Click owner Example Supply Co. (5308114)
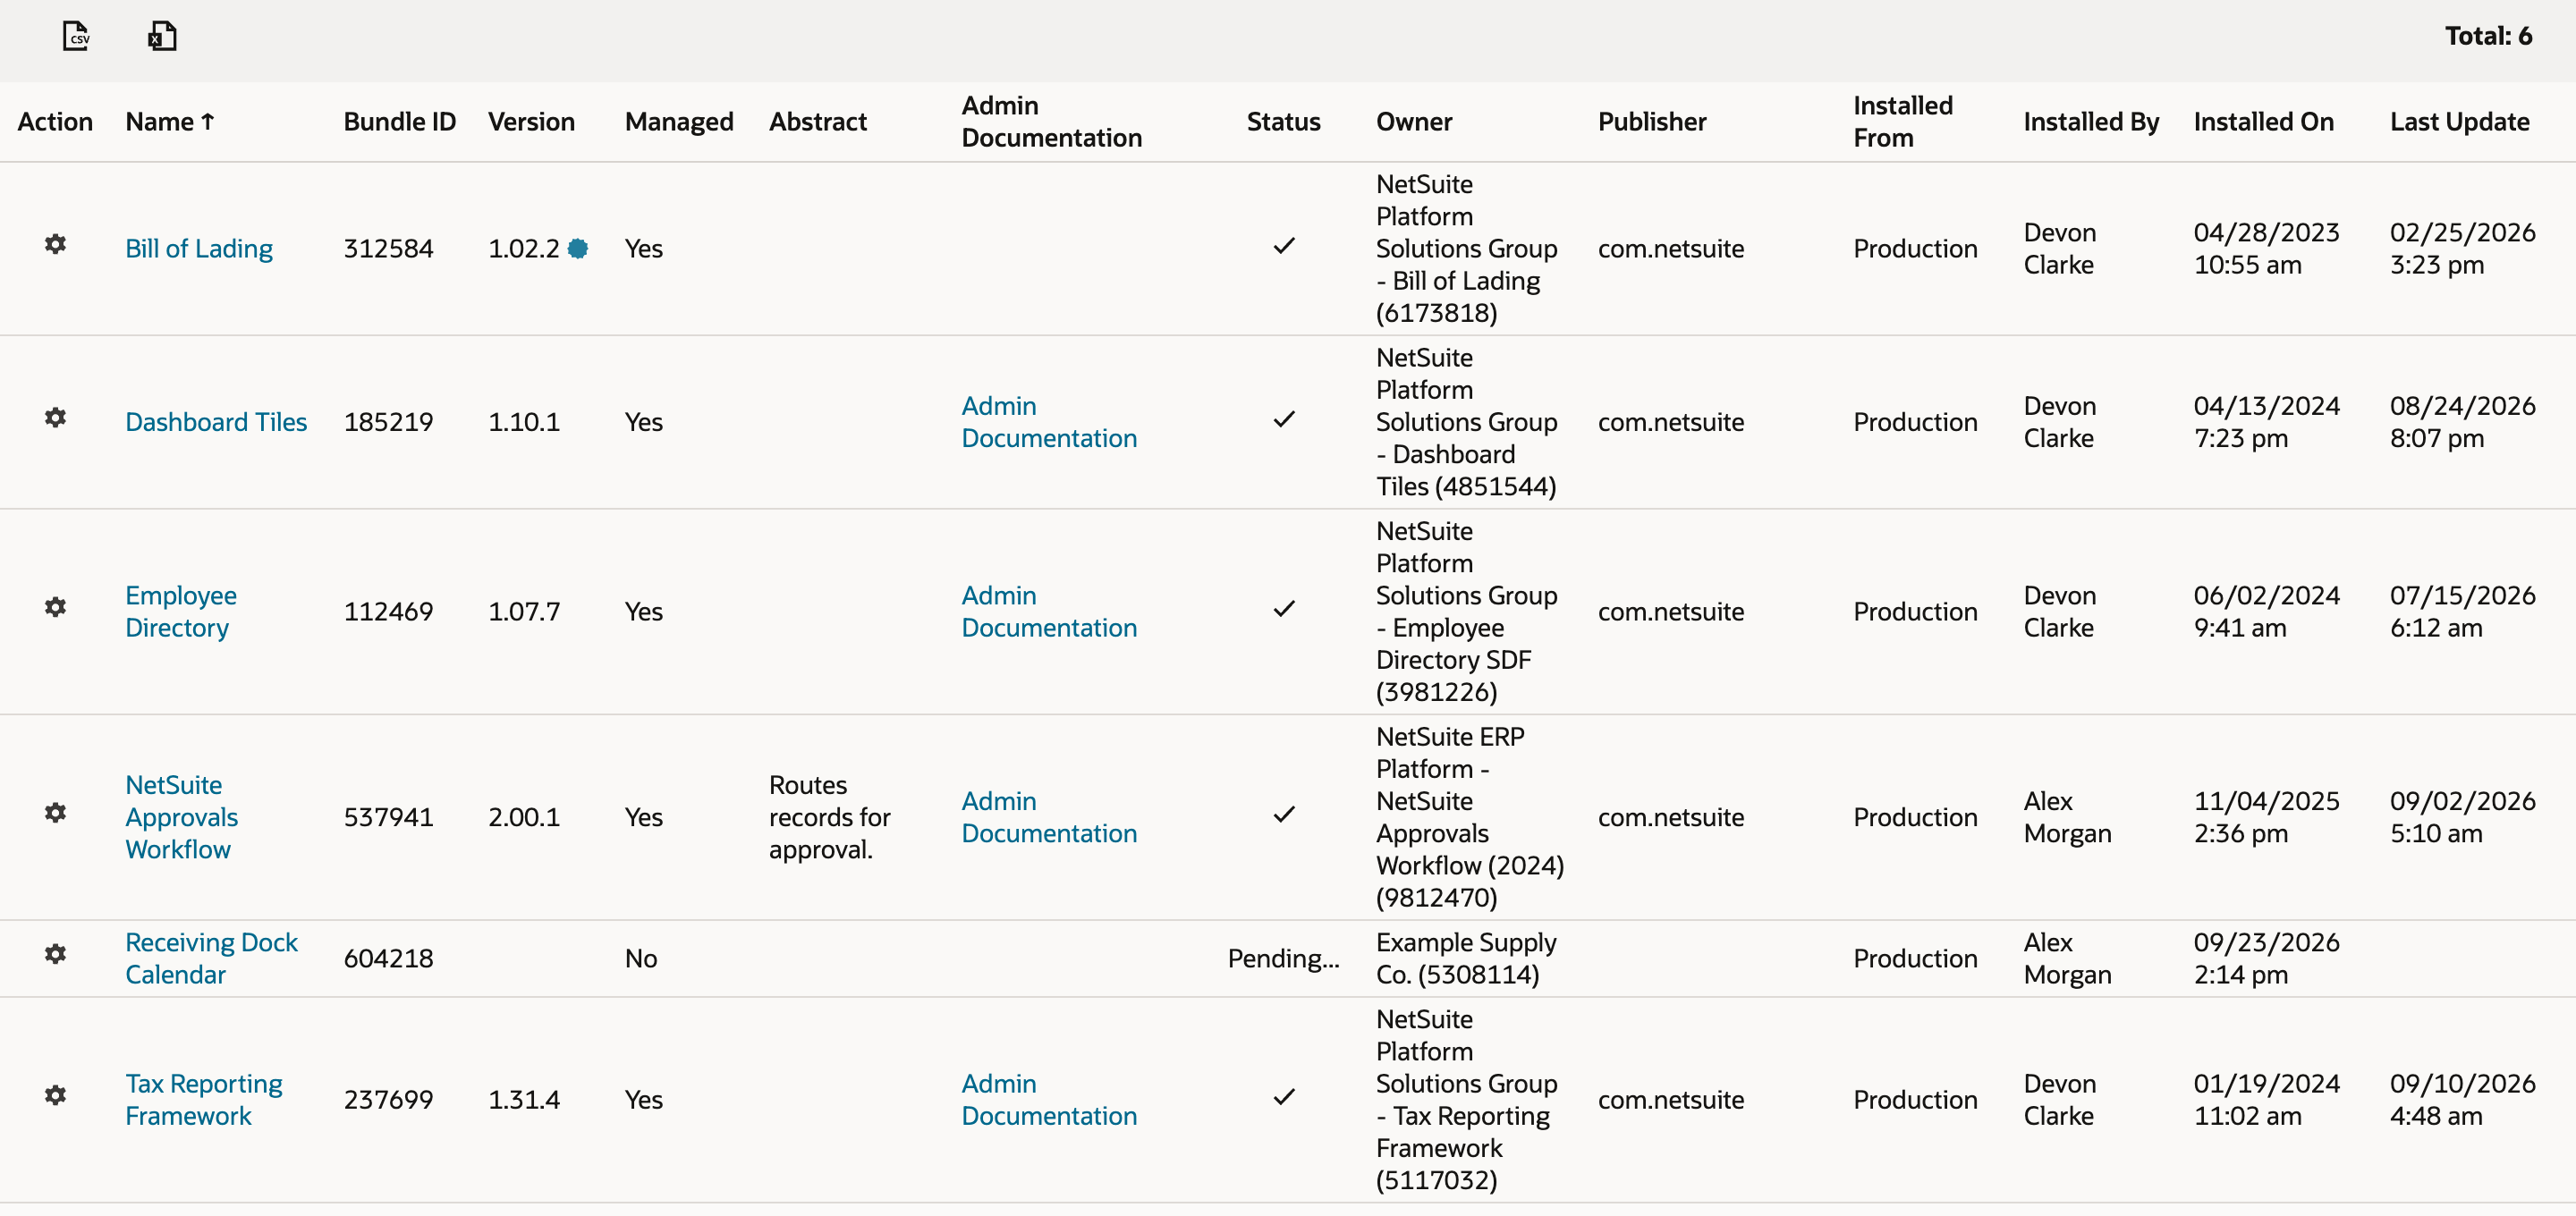Screen dimensions: 2576x1216 (x=1466, y=959)
